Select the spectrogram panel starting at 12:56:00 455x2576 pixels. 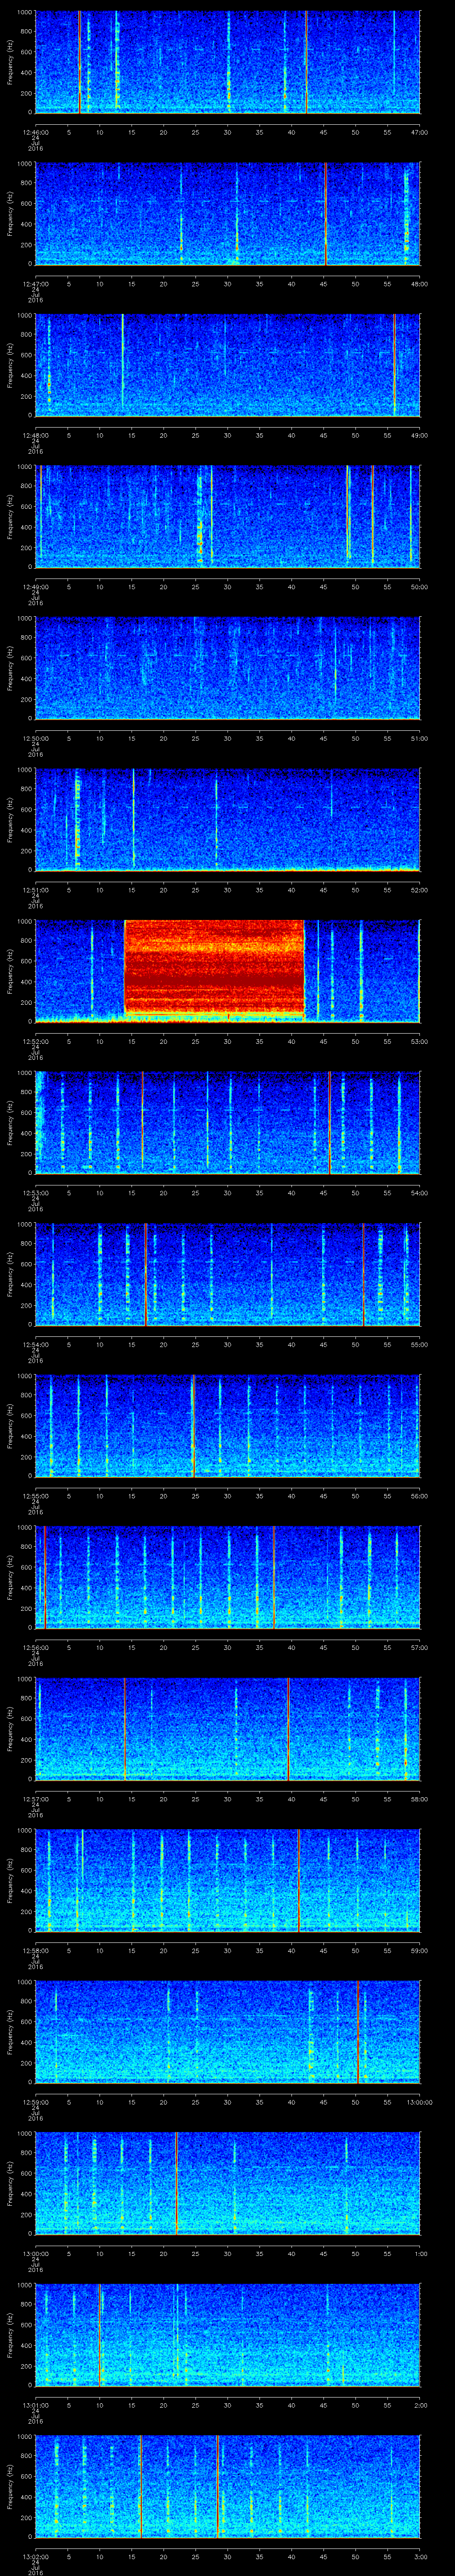pos(228,1578)
